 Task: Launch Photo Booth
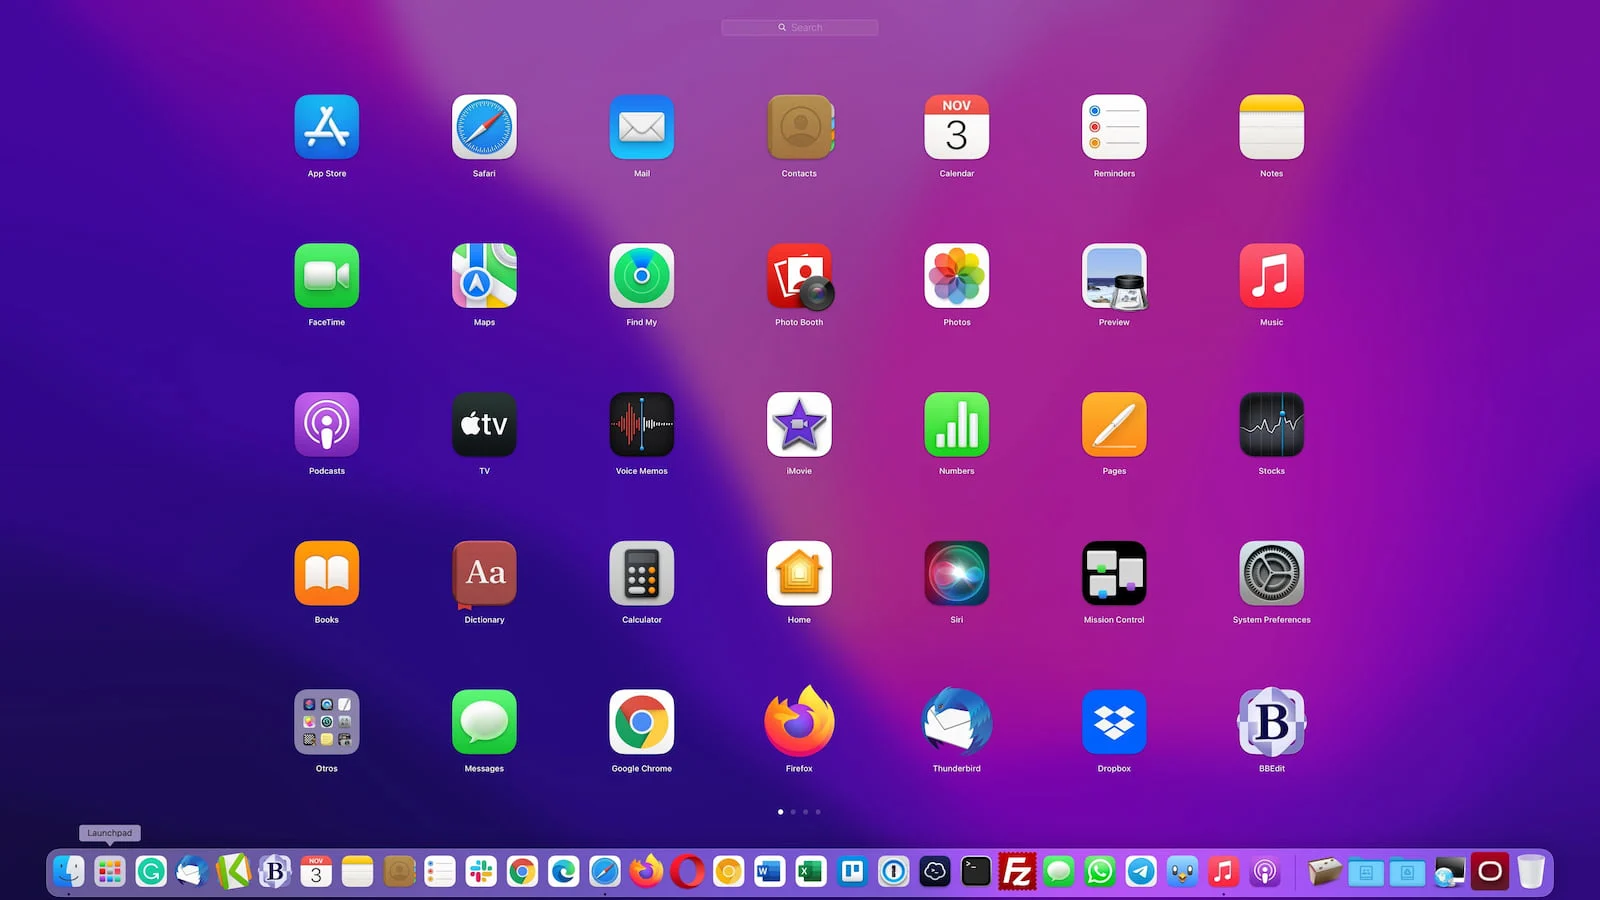(799, 276)
